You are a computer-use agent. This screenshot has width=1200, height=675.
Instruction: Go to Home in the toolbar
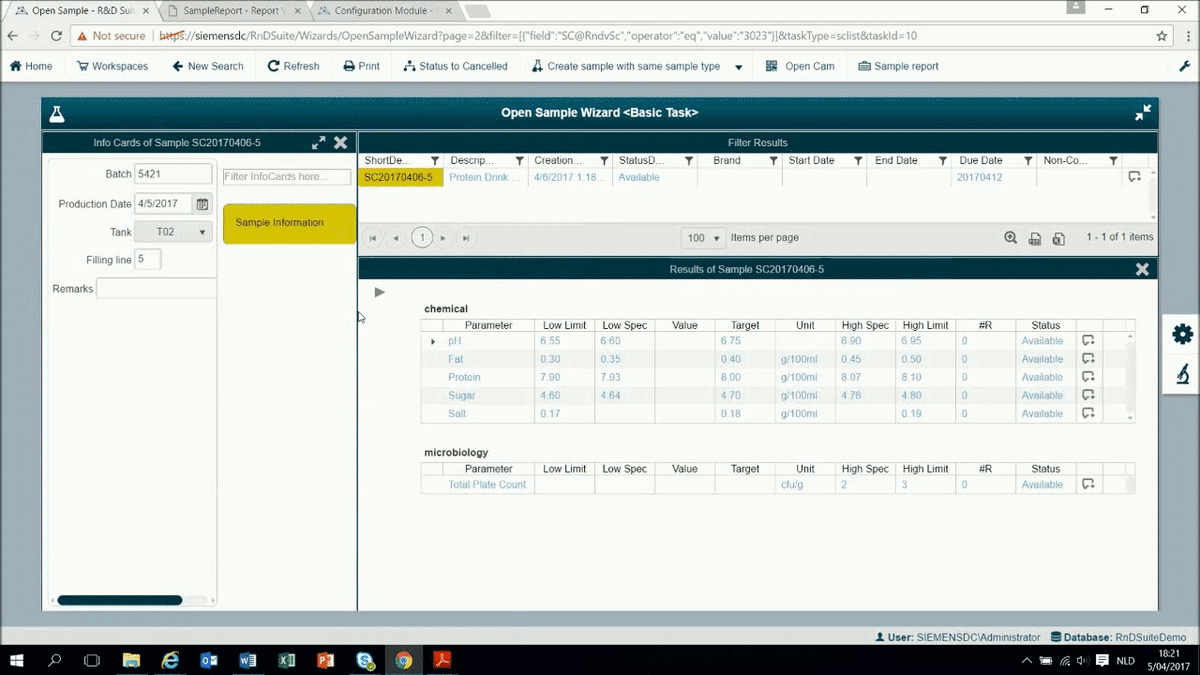tap(31, 66)
